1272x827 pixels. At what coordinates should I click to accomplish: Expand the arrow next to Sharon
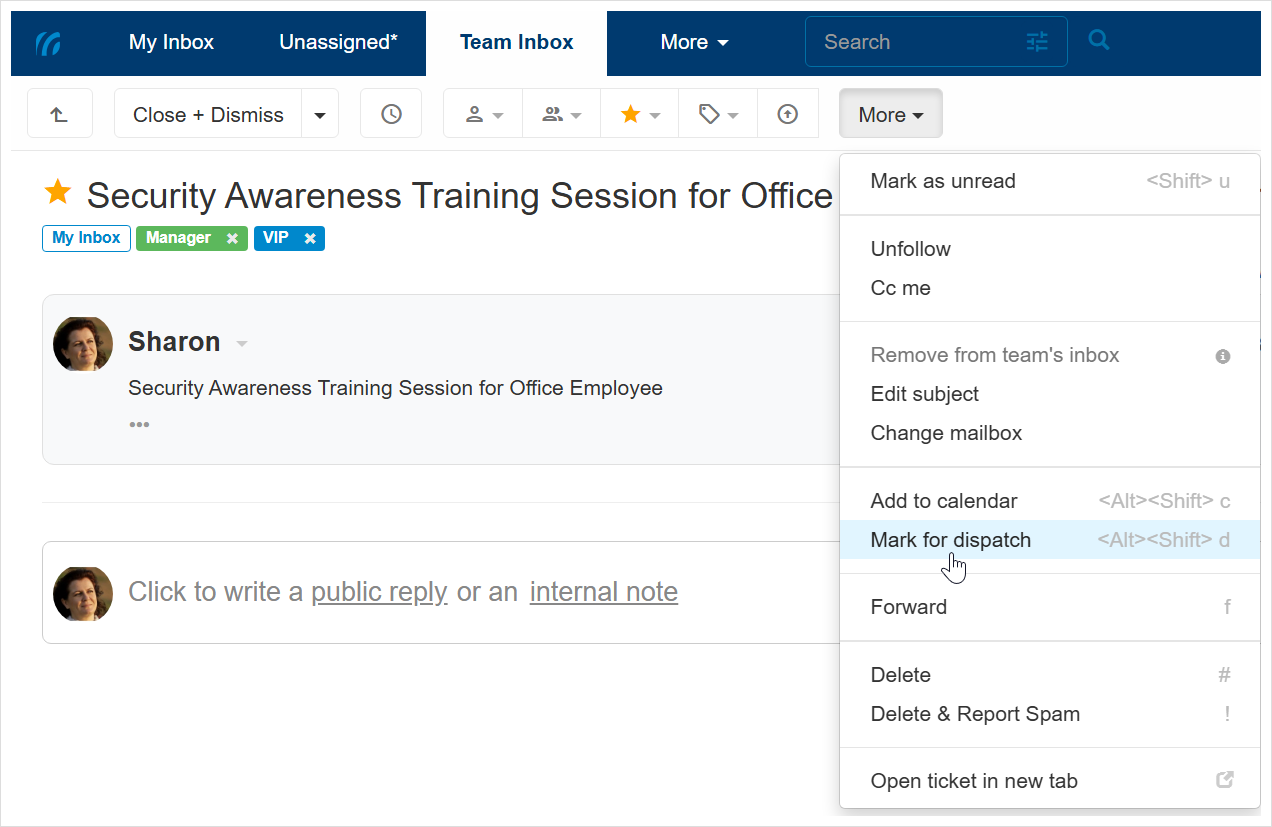241,344
